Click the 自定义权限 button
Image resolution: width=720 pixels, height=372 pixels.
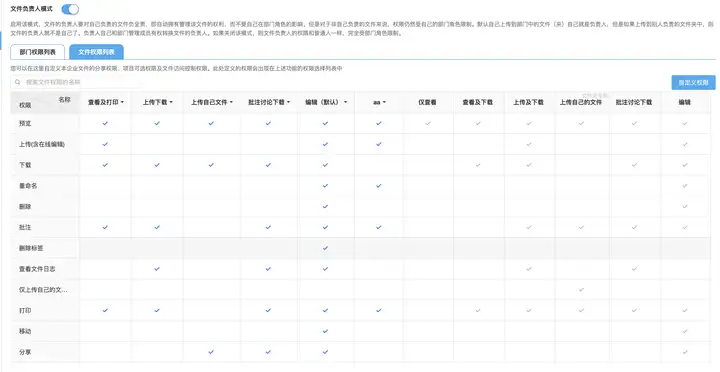pyautogui.click(x=693, y=83)
